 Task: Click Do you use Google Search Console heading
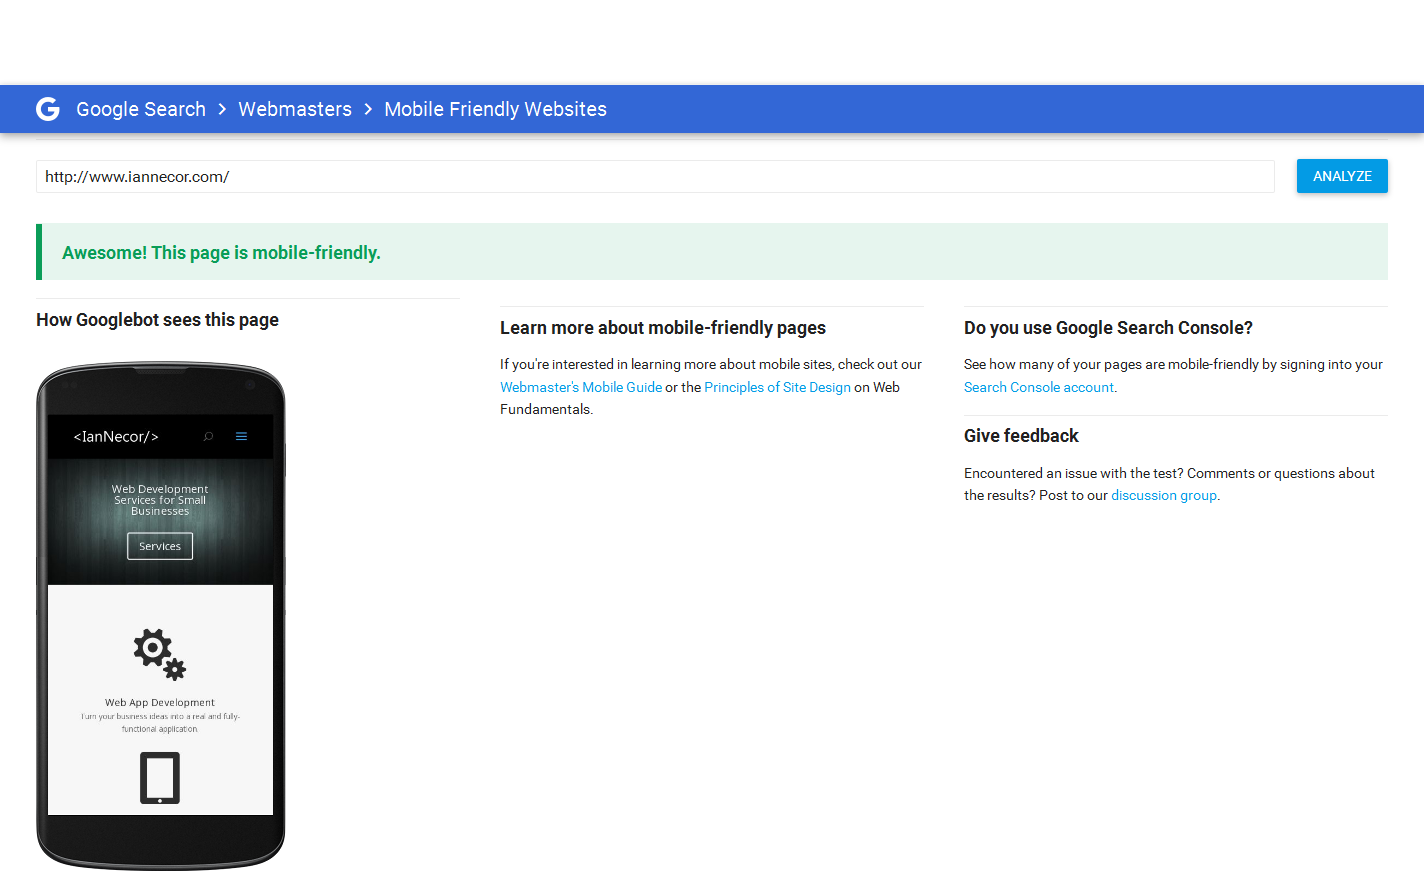(x=1108, y=328)
